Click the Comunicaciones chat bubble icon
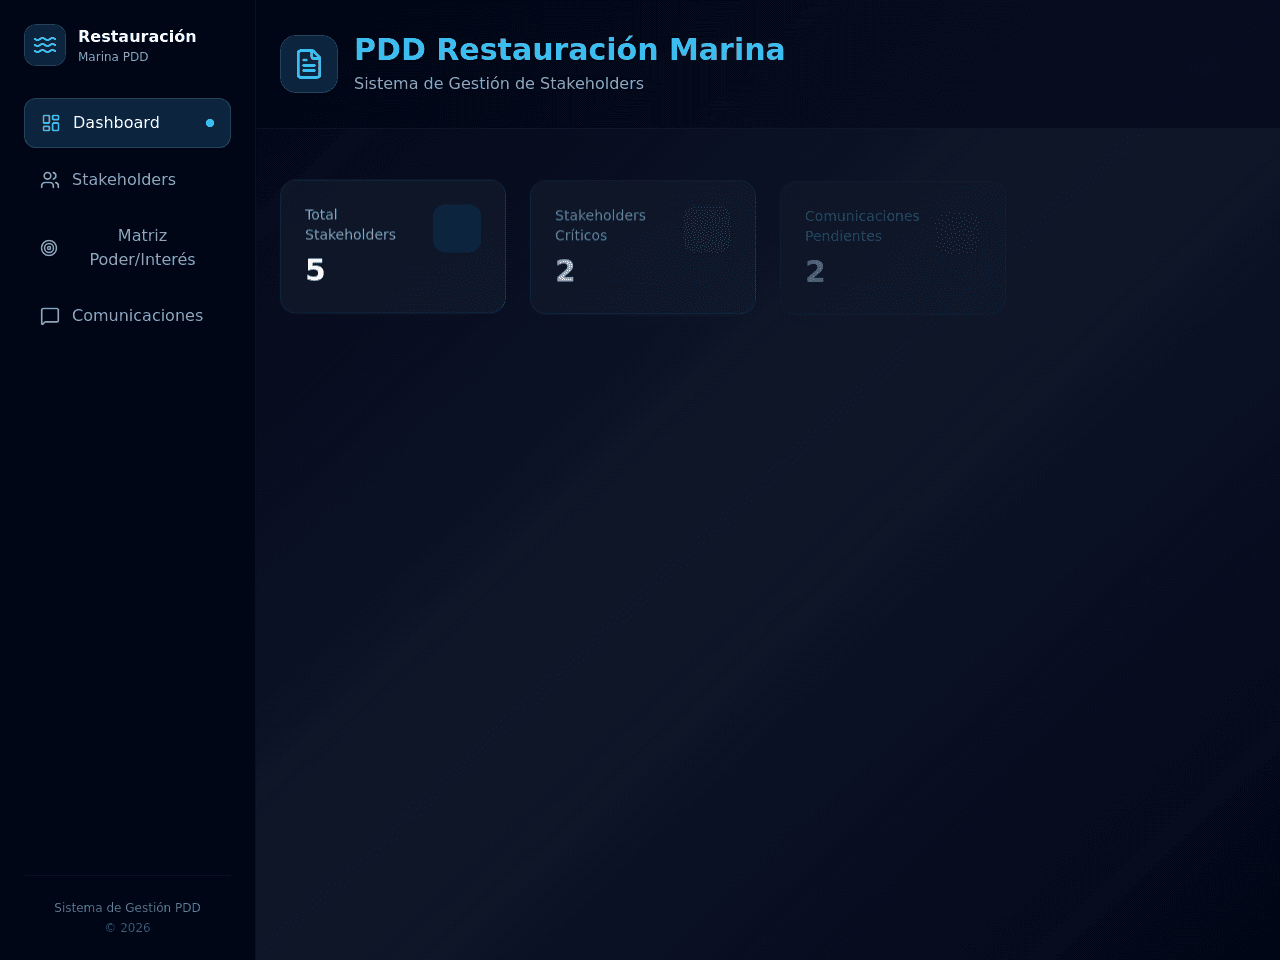This screenshot has height=960, width=1280. [50, 316]
